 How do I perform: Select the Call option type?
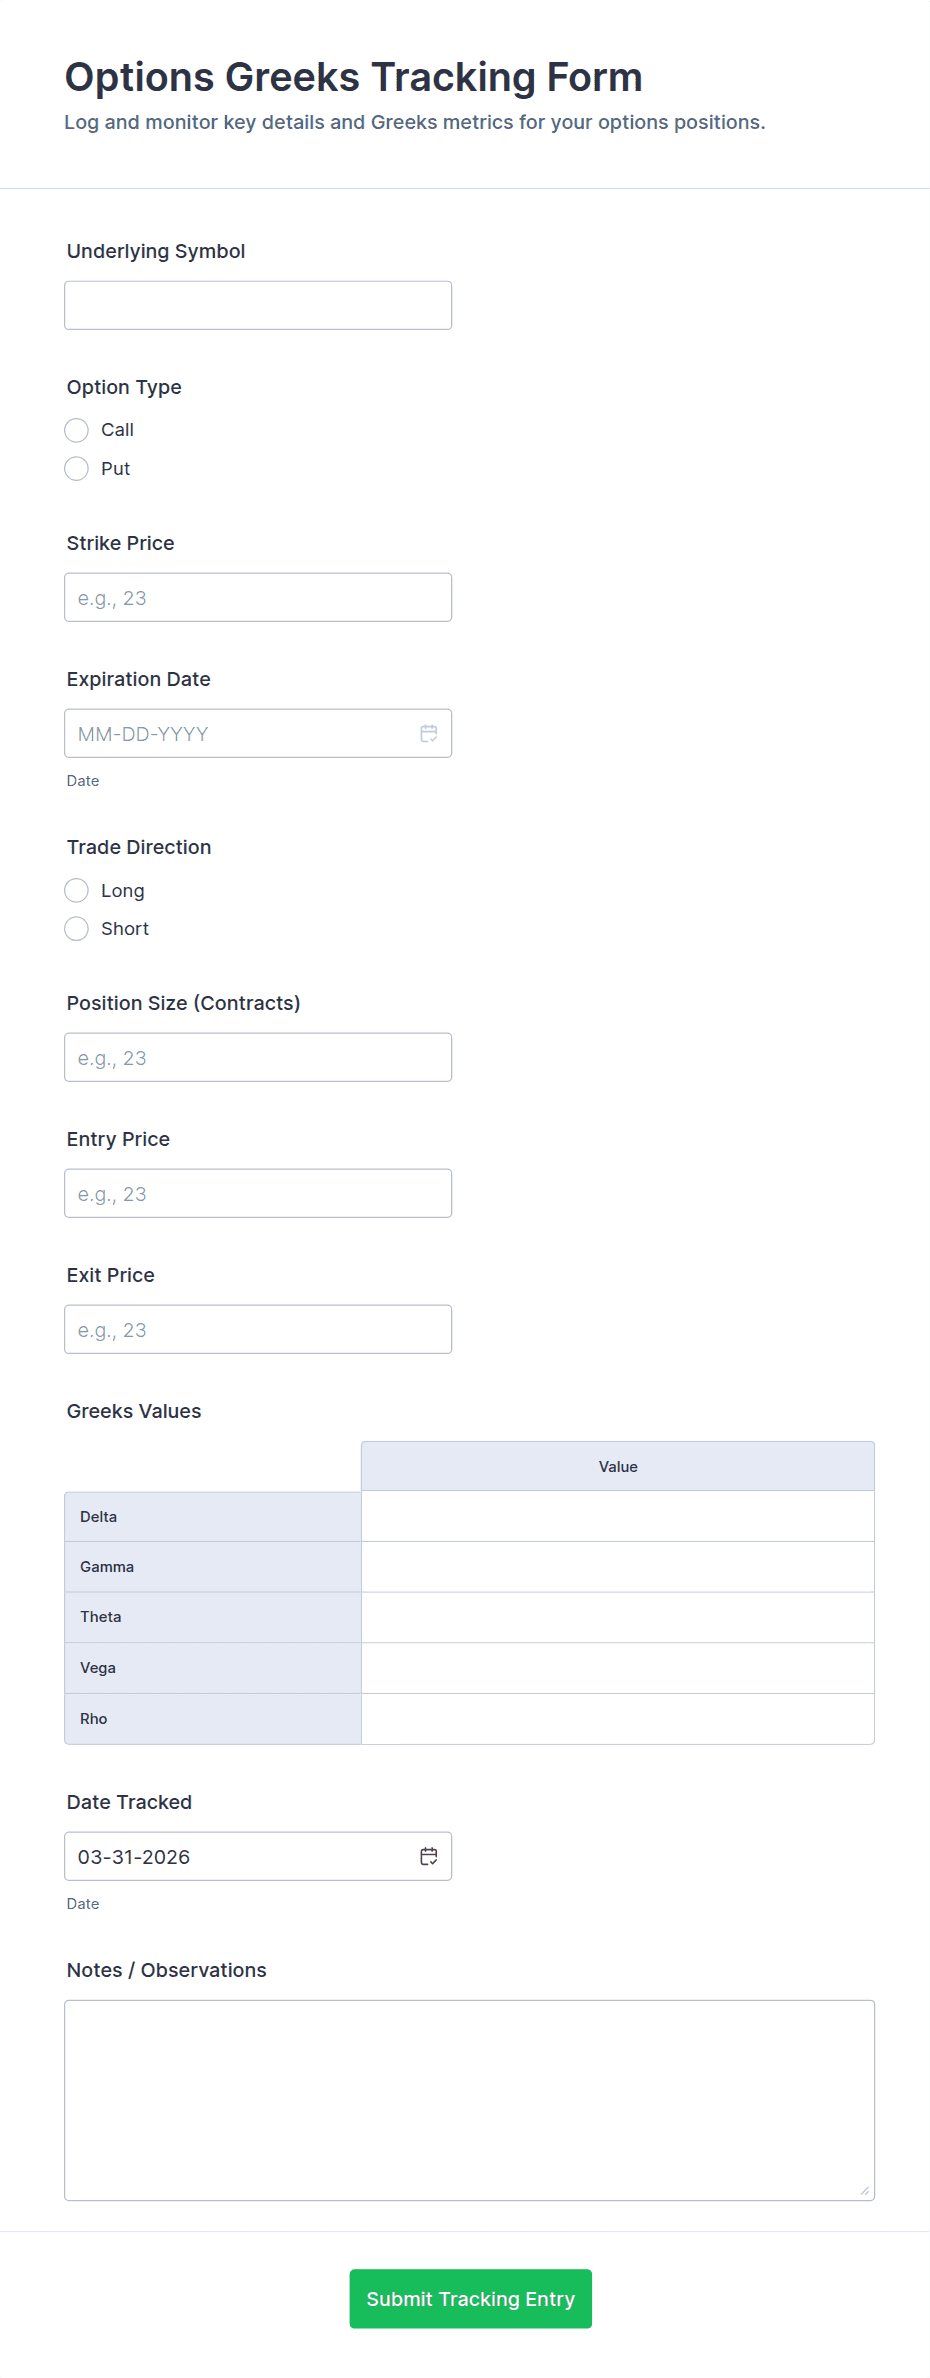pos(77,430)
